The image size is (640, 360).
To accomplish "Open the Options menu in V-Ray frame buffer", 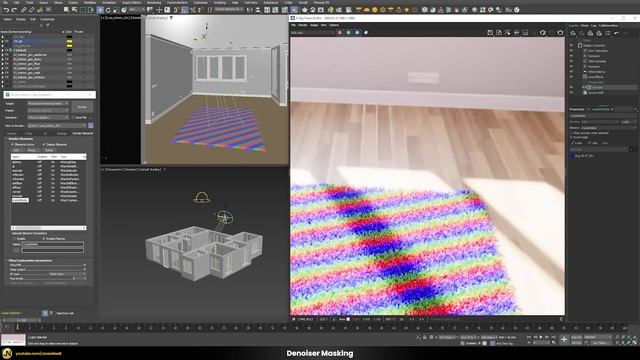I will tap(334, 25).
